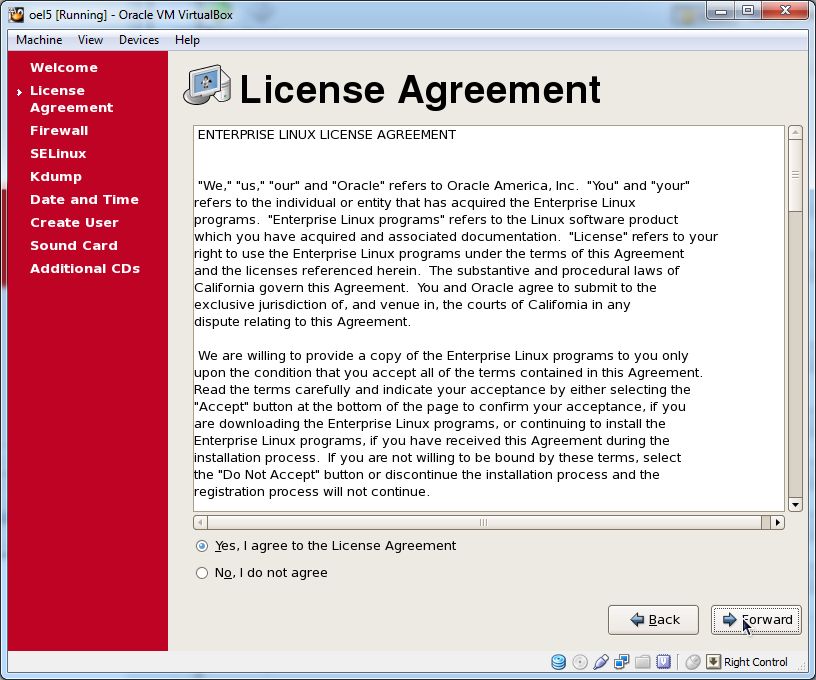Click the horizontal scrollbar thumb
Screen dimensions: 816x680
pos(484,522)
